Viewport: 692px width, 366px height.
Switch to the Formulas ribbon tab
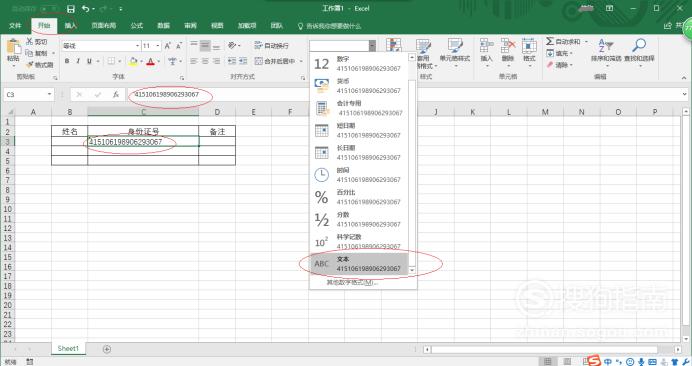click(137, 26)
